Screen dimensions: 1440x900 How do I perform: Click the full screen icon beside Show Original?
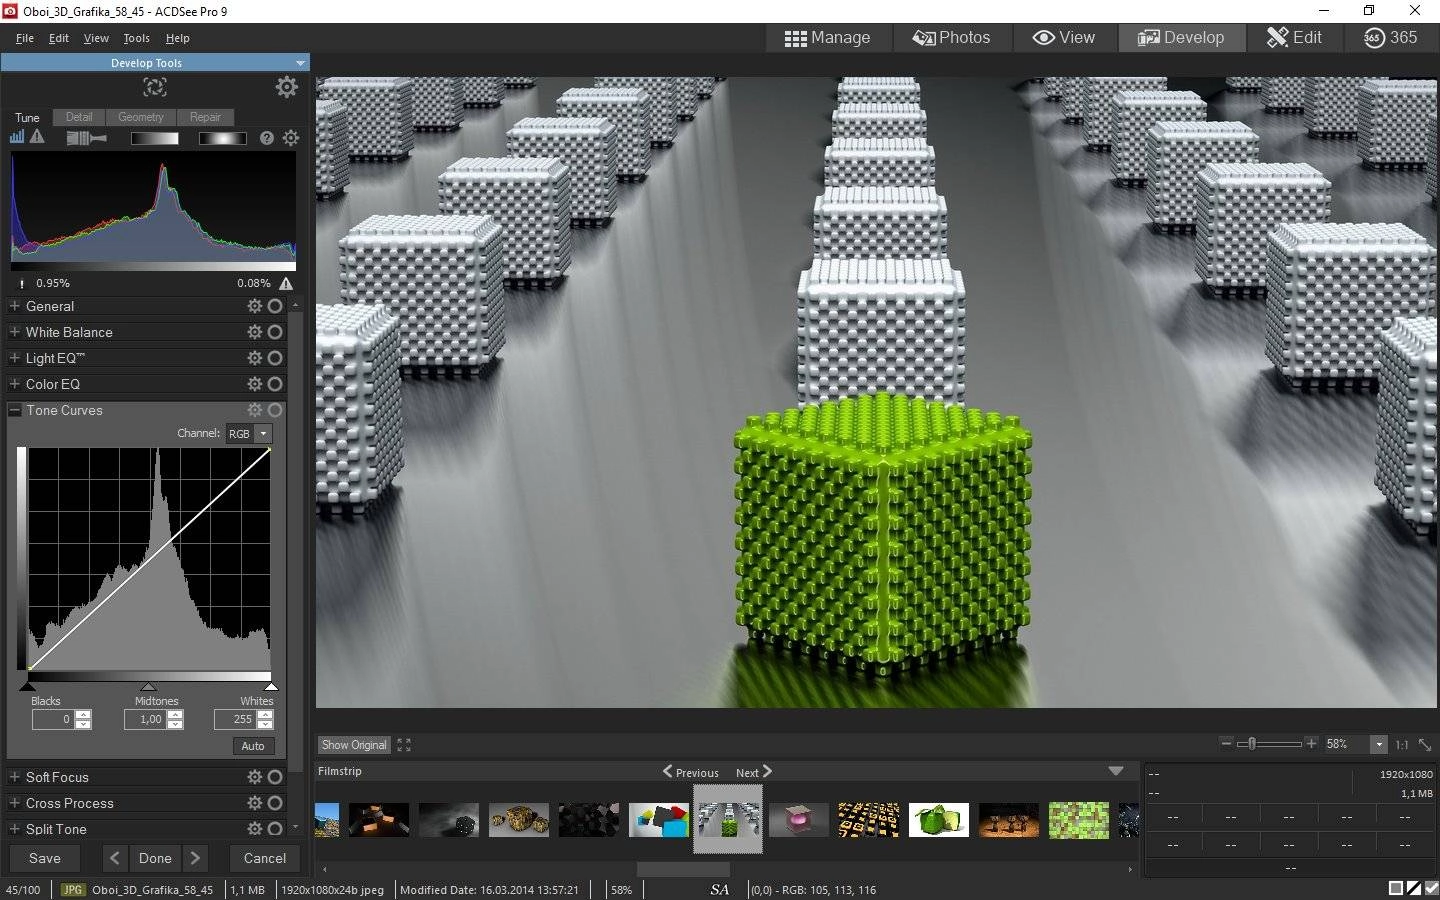tap(404, 745)
